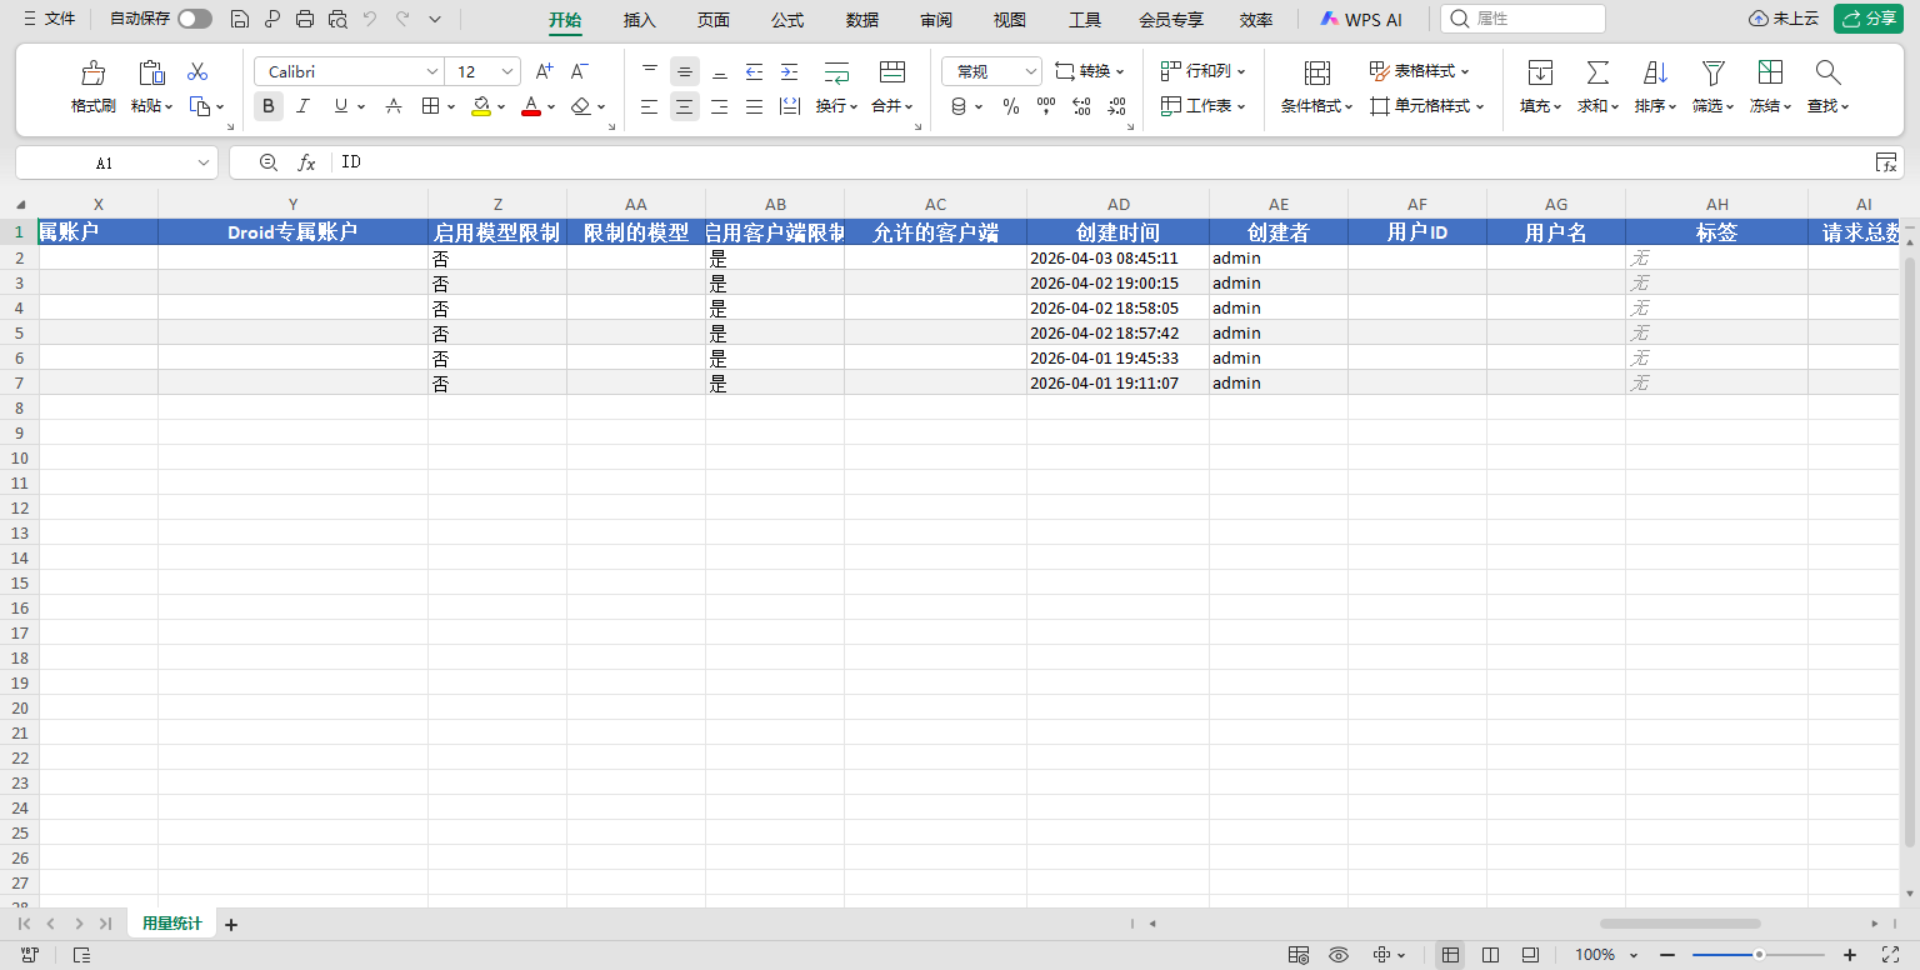Expand the Name Box dropdown arrow
The width and height of the screenshot is (1920, 970).
click(203, 163)
